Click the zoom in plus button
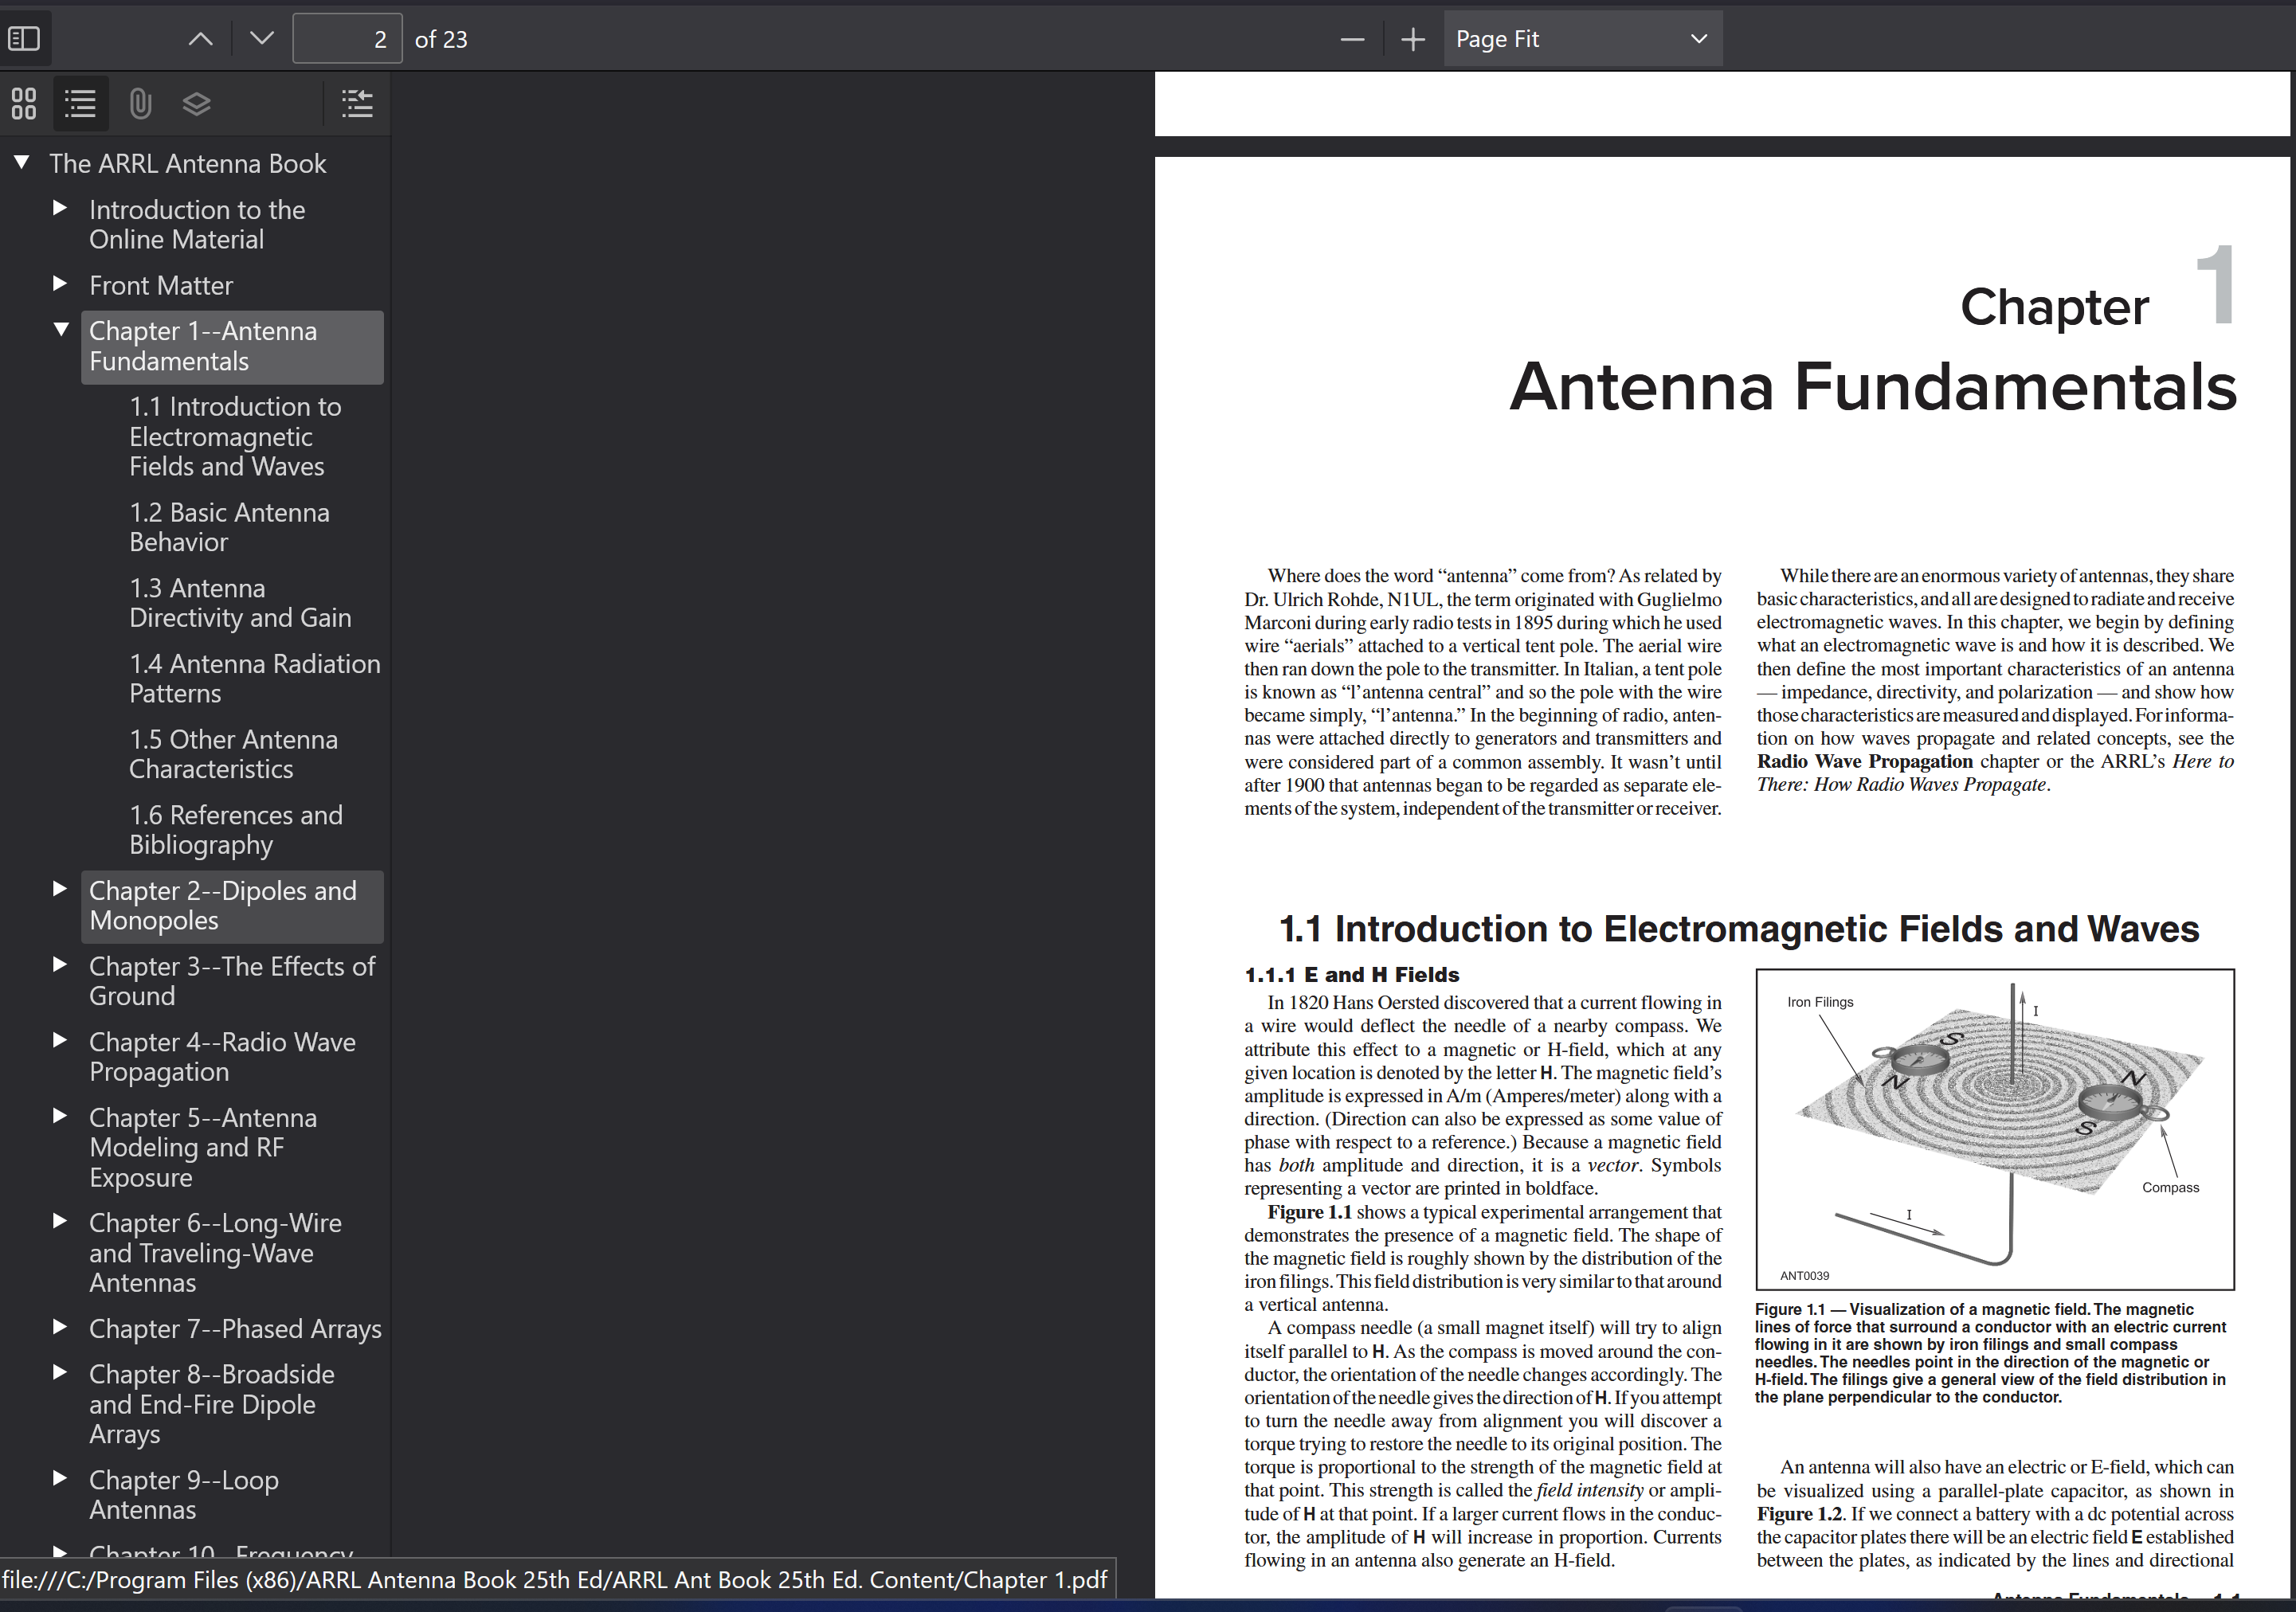 1413,39
